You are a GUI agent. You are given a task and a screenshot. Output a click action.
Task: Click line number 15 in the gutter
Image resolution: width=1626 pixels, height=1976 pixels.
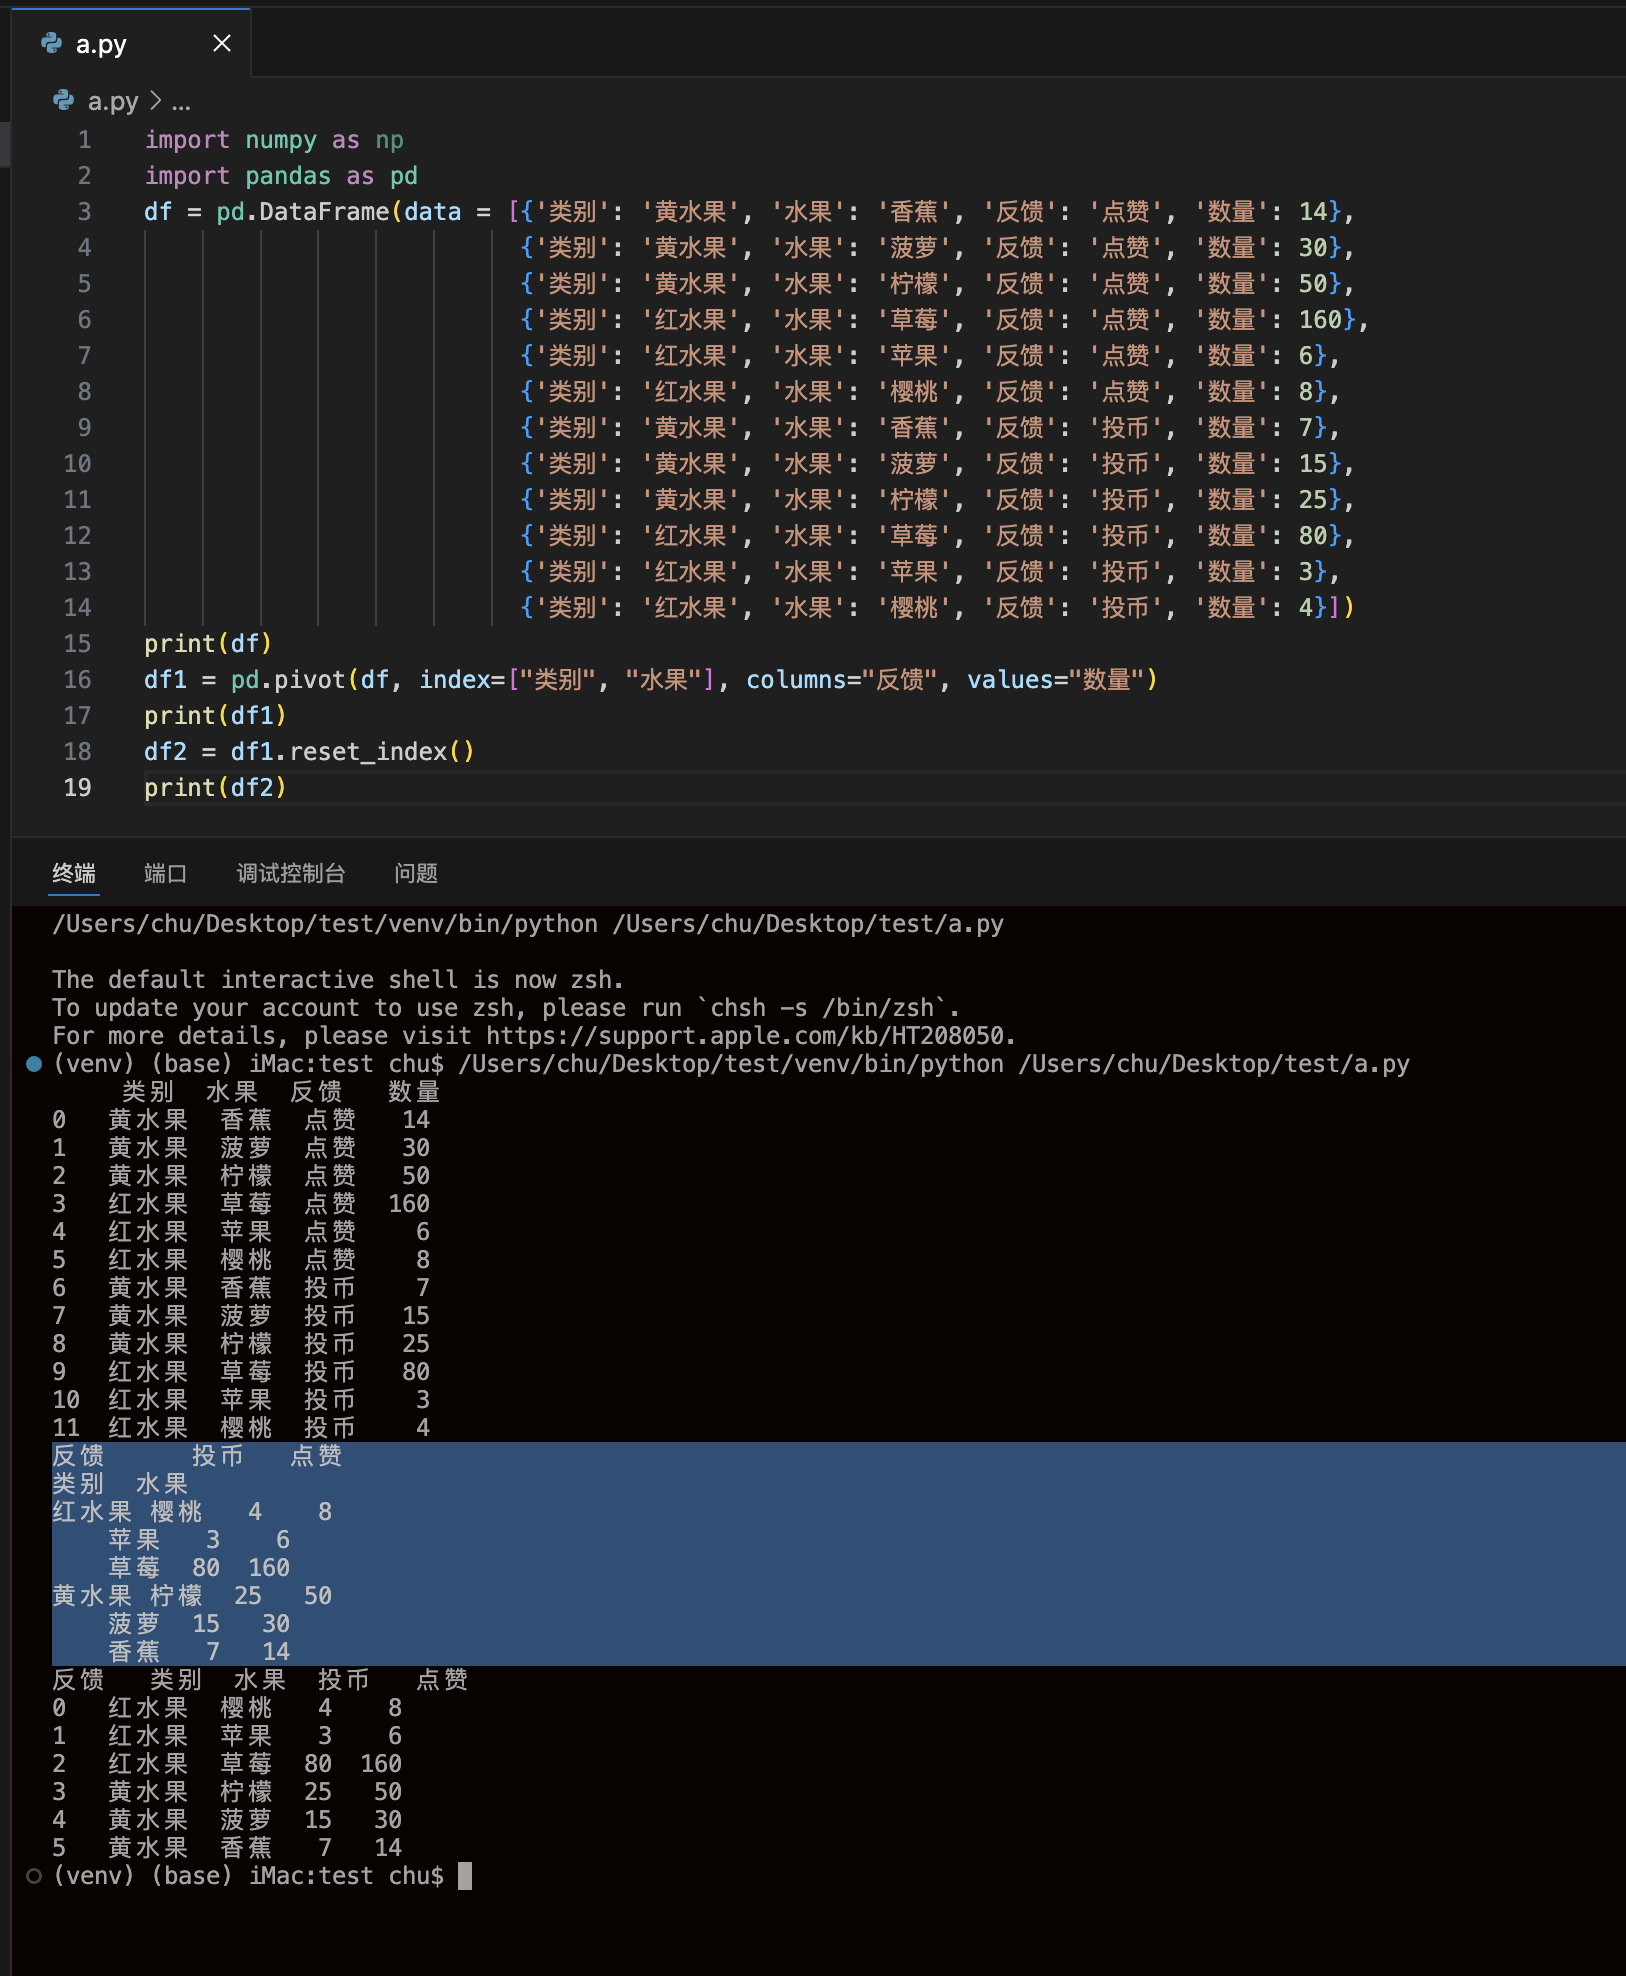(x=77, y=644)
